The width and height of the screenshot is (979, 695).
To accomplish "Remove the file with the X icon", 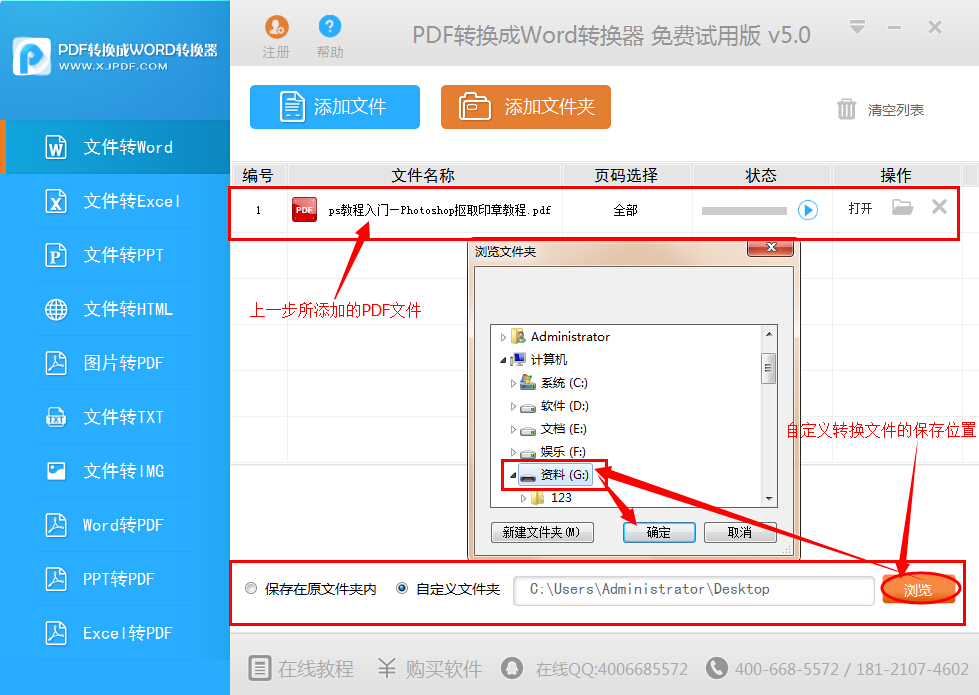I will [939, 207].
